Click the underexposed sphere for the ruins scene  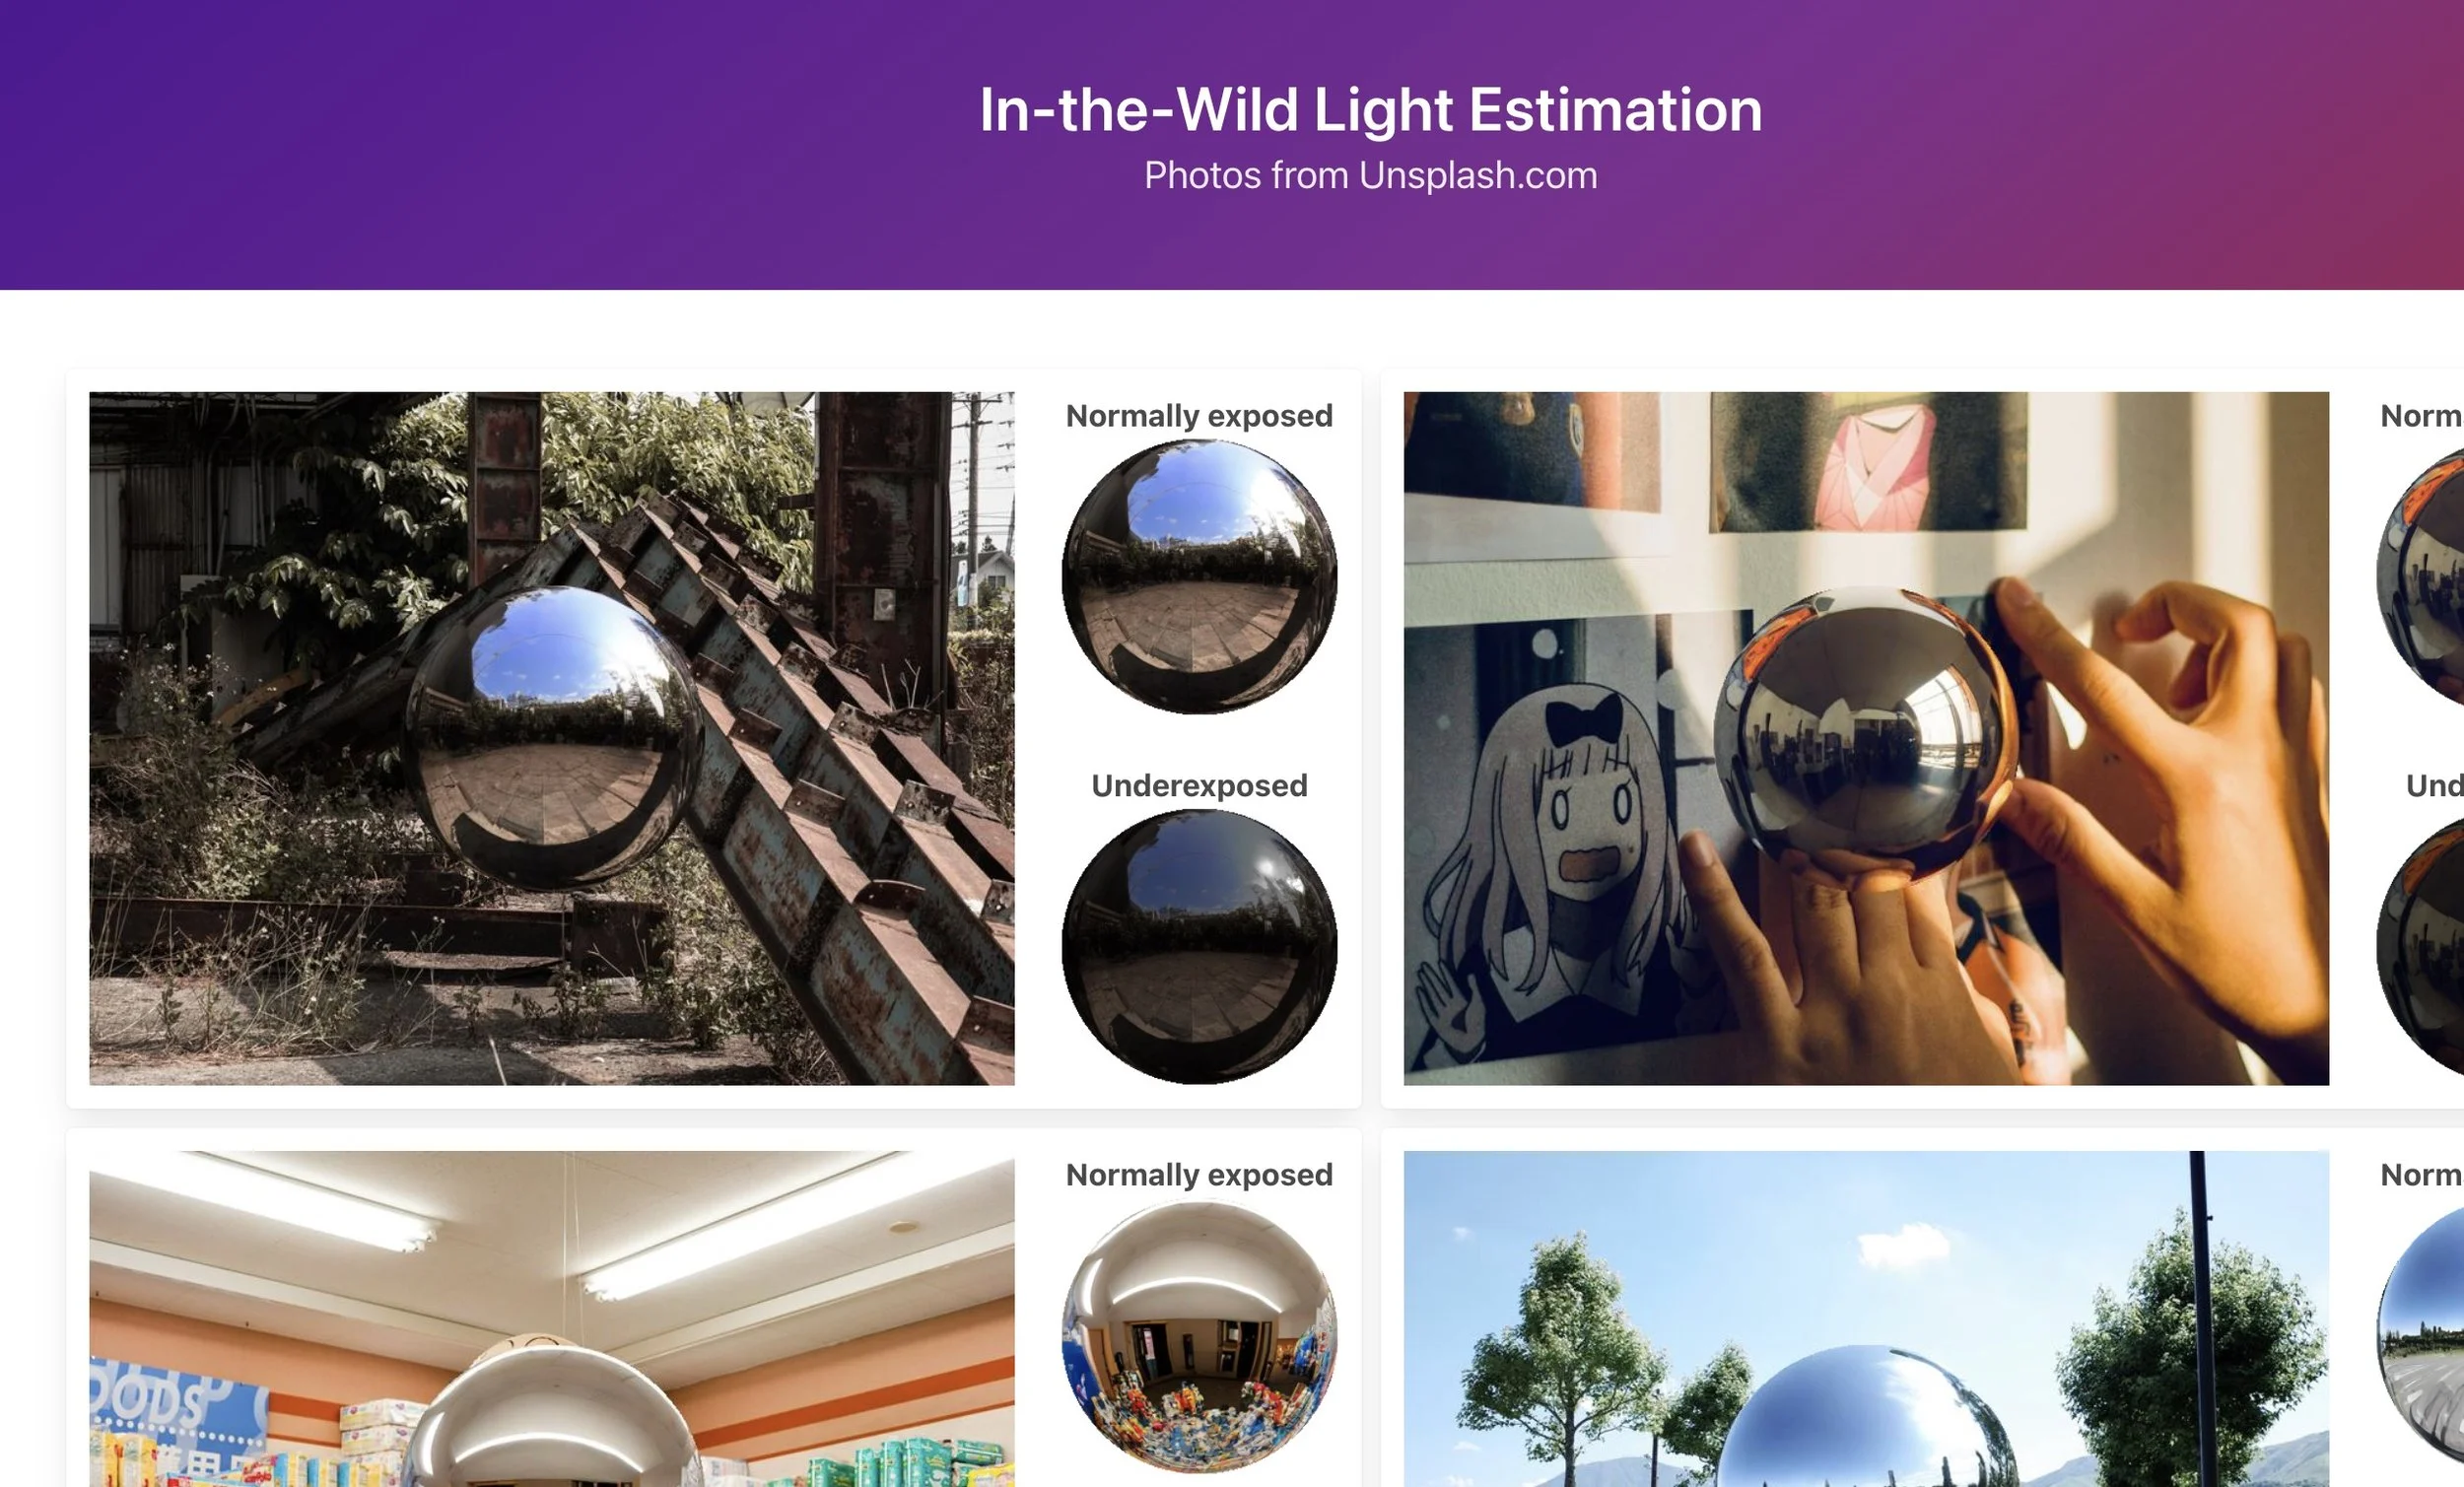[x=1199, y=947]
